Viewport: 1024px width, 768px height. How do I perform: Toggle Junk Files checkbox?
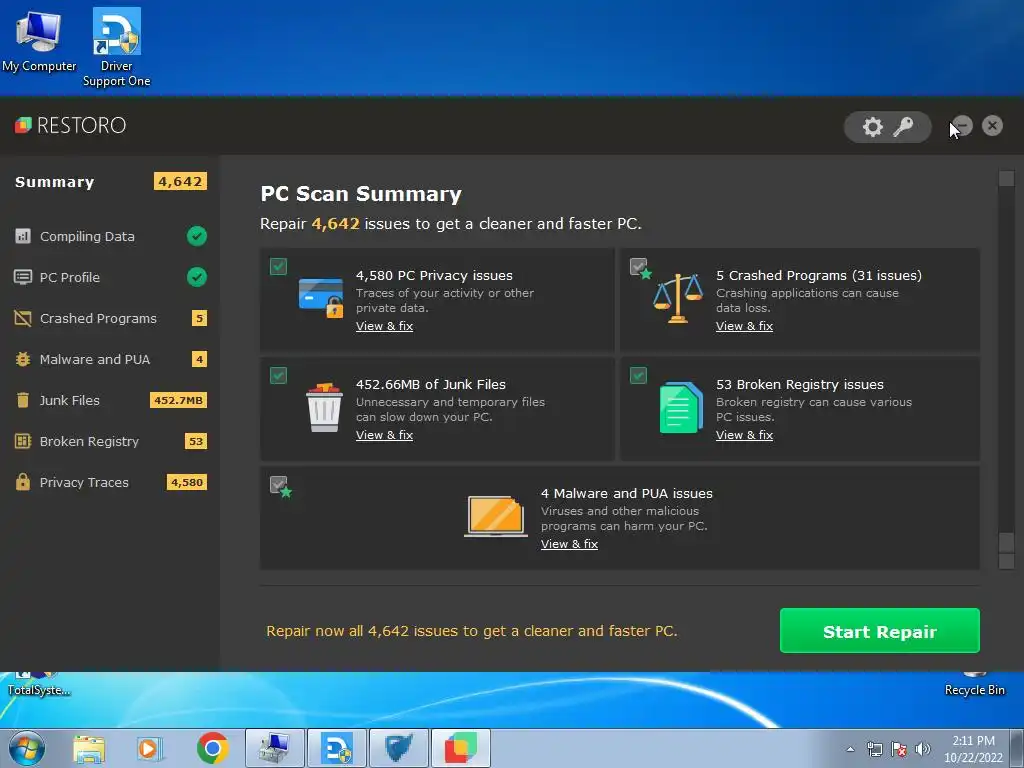(x=278, y=376)
